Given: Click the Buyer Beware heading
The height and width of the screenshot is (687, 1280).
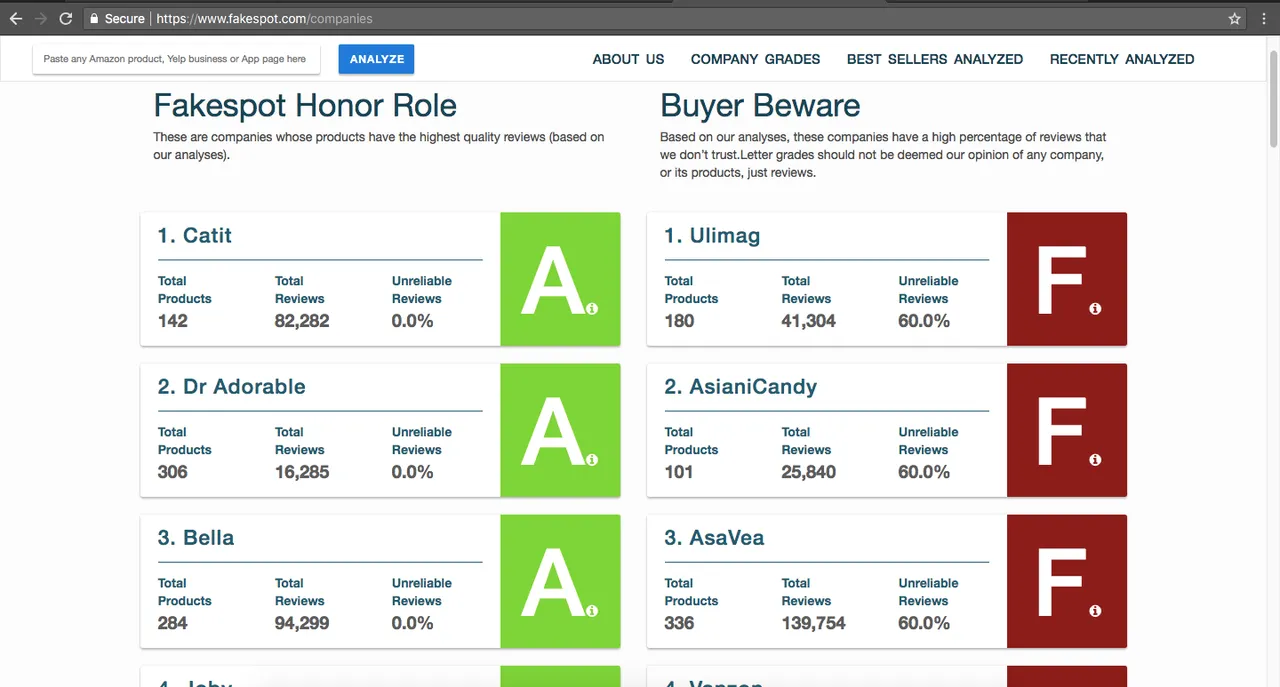Looking at the screenshot, I should point(760,106).
